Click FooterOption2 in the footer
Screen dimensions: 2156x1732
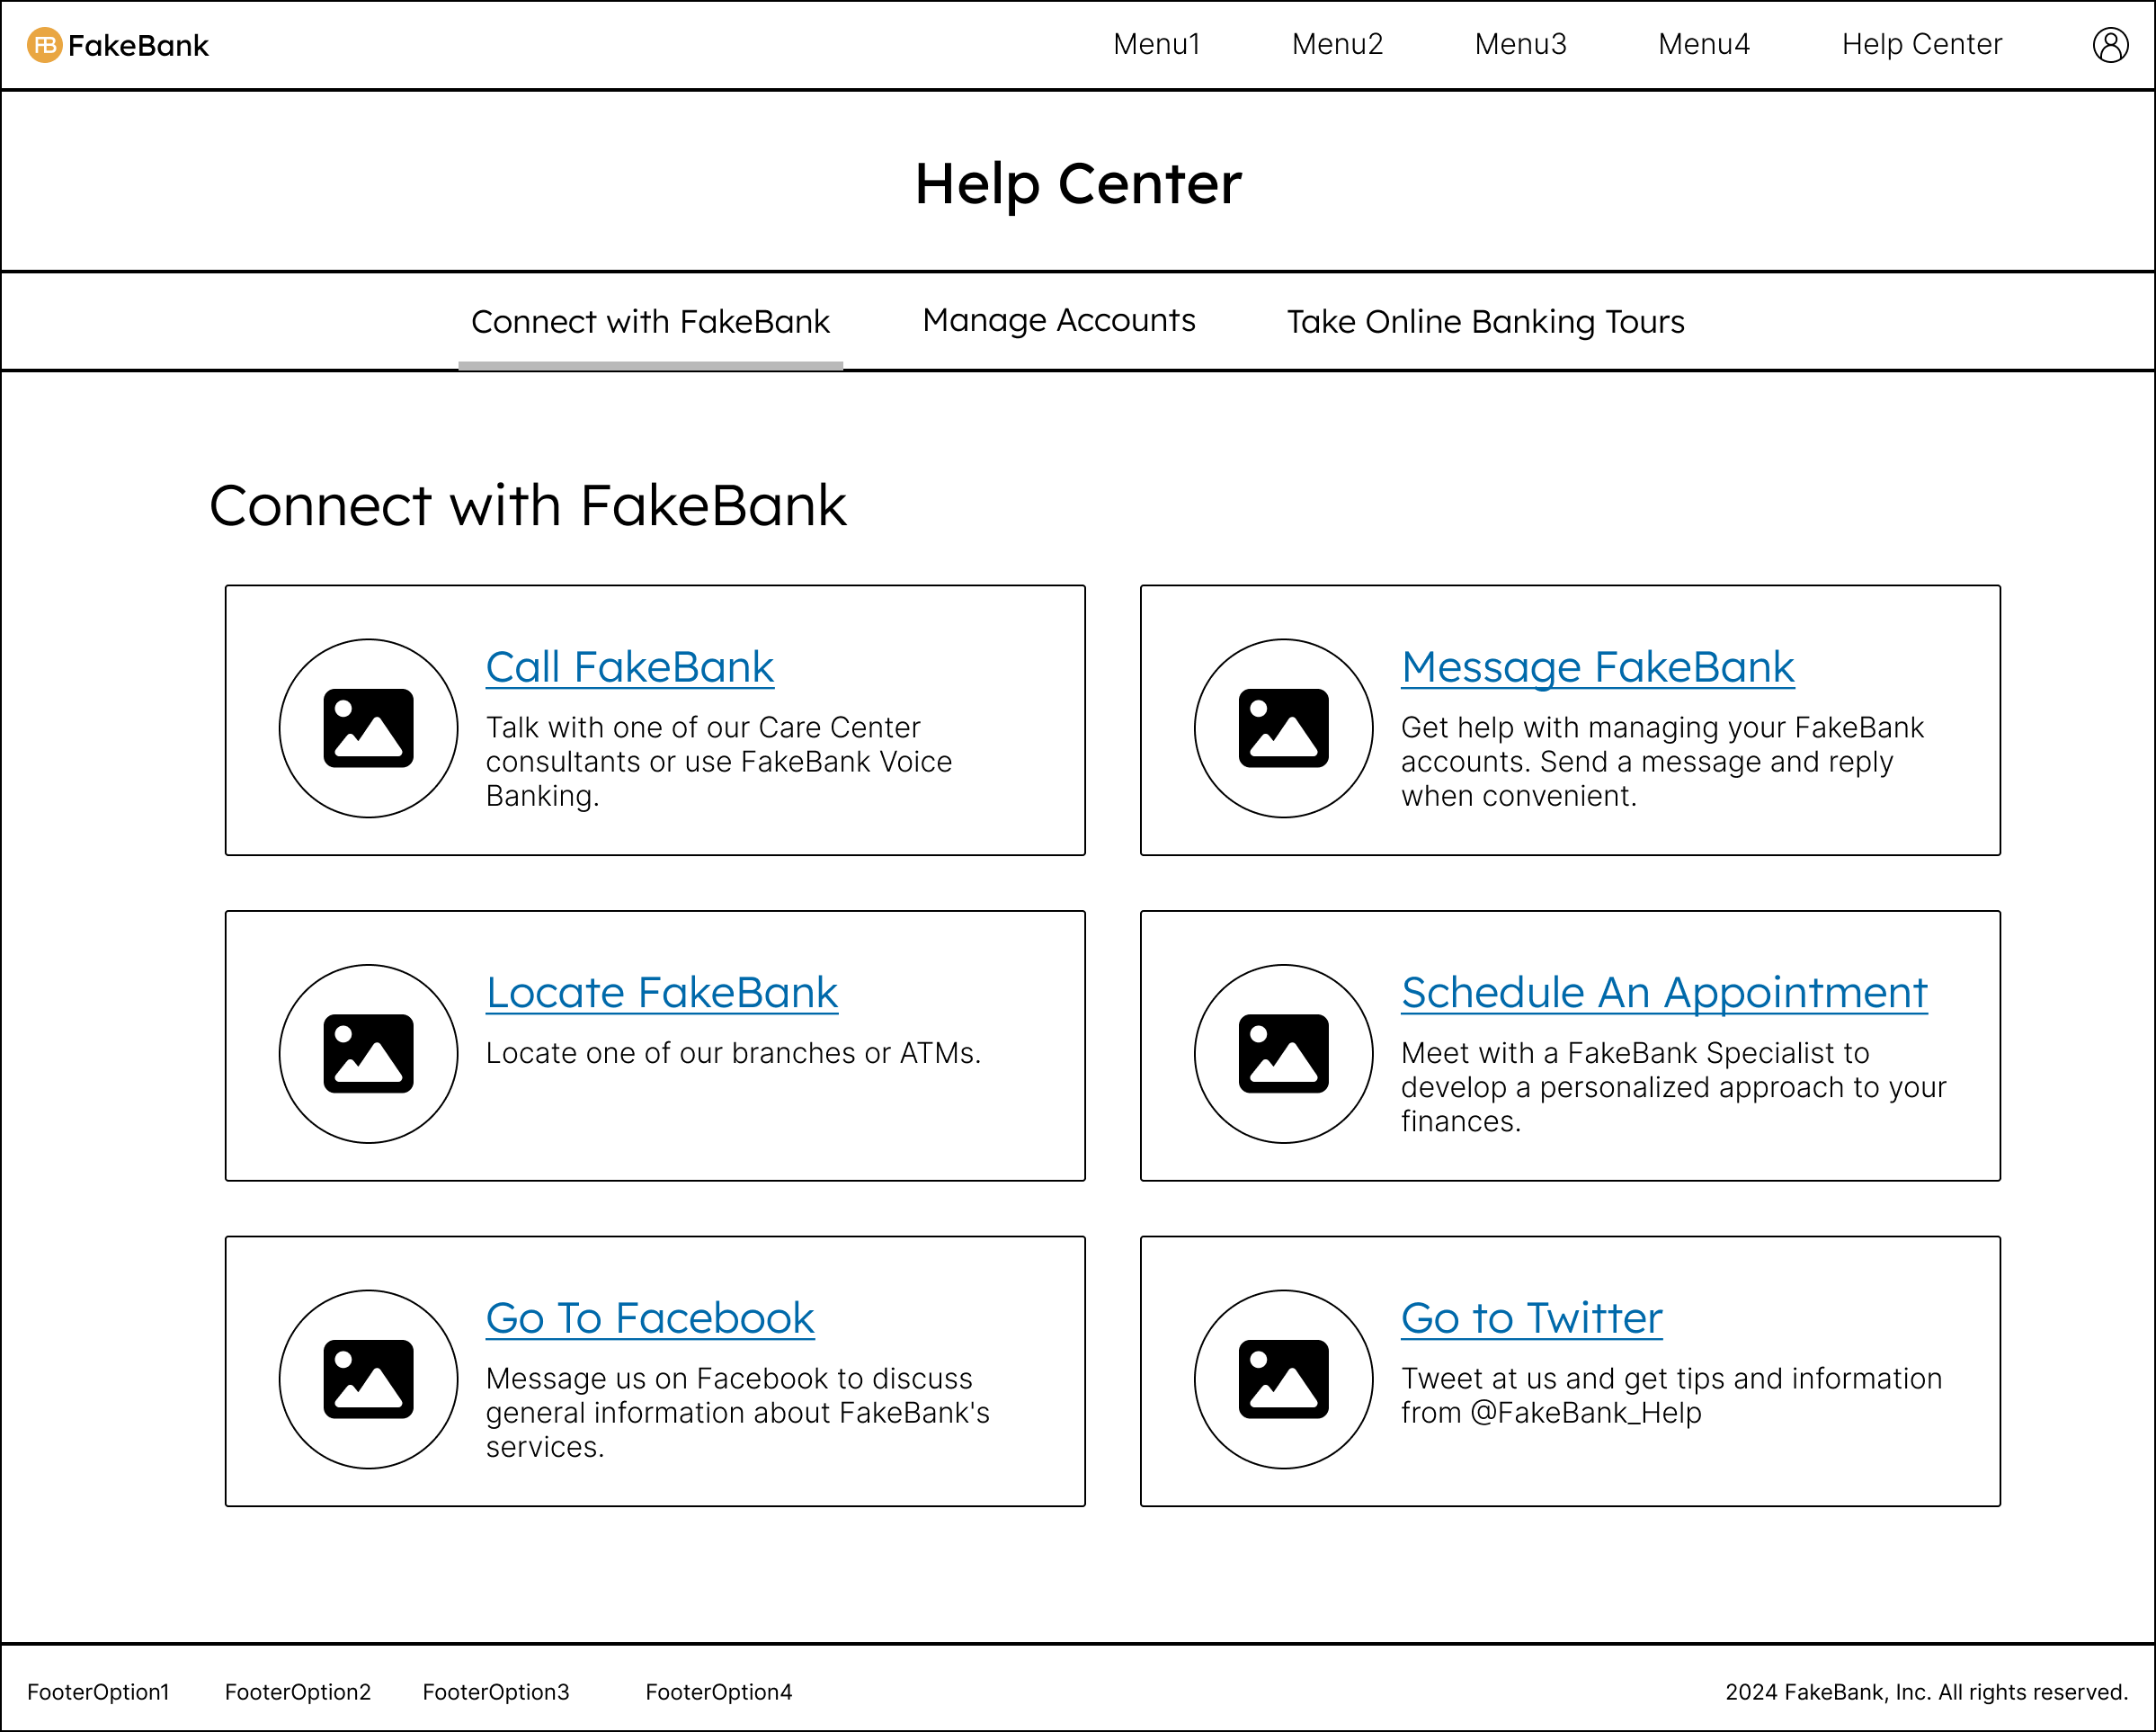click(x=297, y=1692)
